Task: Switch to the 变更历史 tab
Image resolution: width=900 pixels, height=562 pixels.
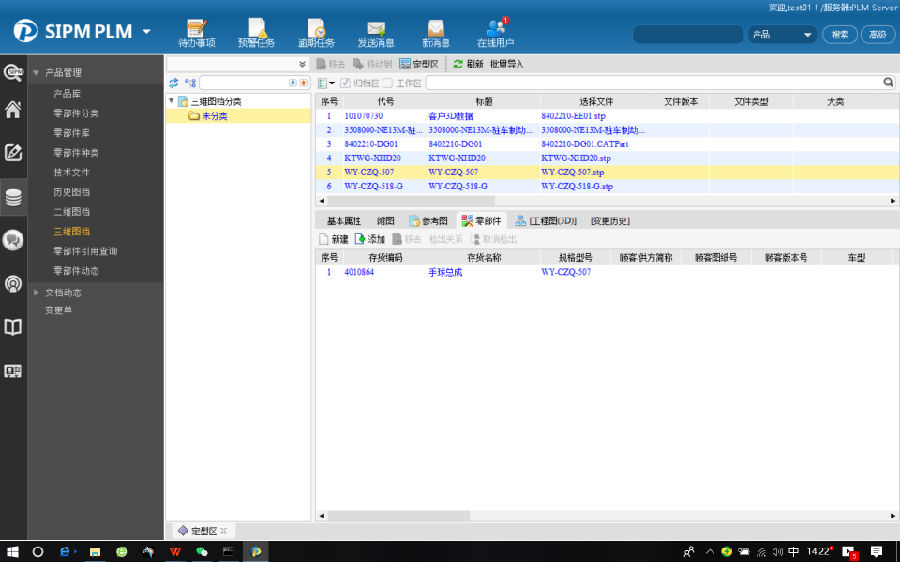Action: (x=610, y=221)
